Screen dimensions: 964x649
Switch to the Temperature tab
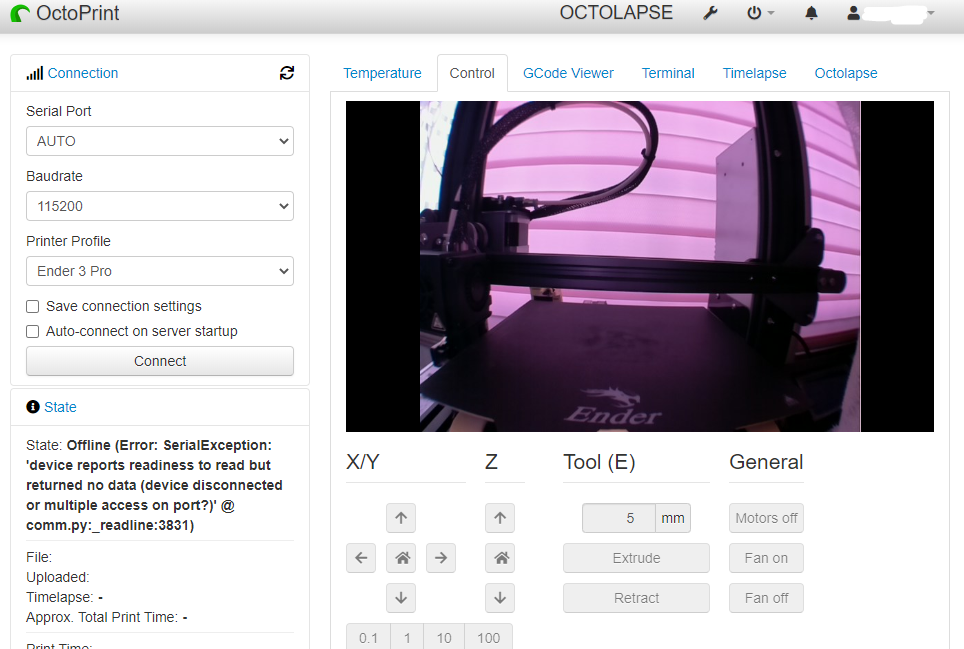[x=382, y=73]
